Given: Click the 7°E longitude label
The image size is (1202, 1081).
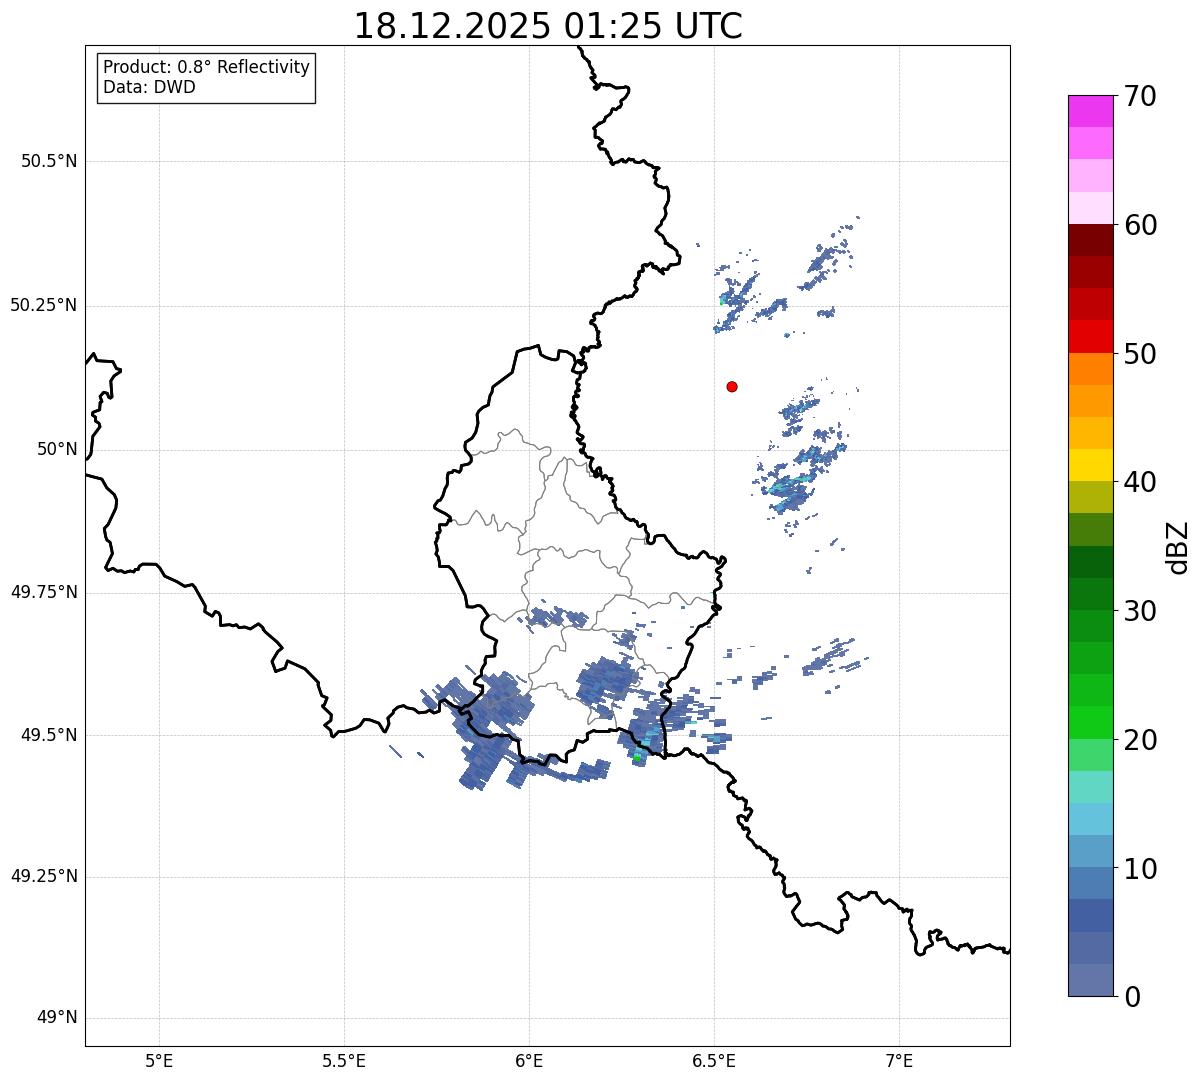Looking at the screenshot, I should (x=900, y=1060).
